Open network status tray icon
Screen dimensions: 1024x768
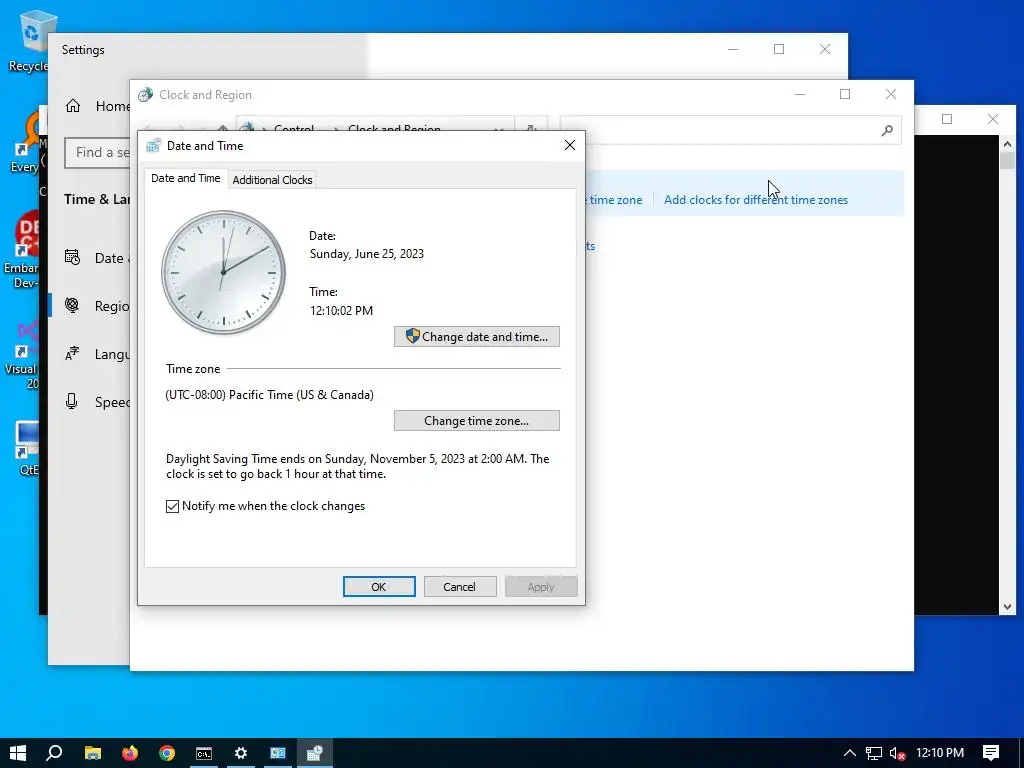(874, 753)
